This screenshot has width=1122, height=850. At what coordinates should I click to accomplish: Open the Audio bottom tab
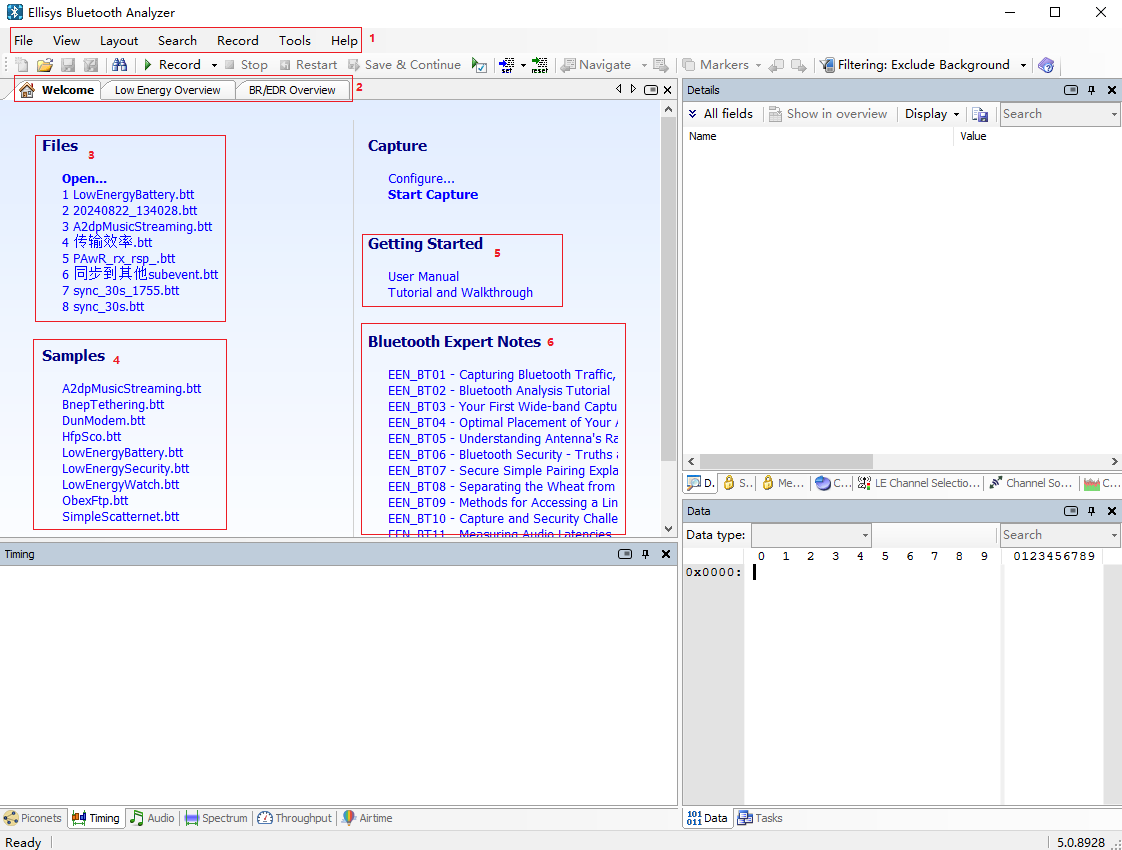point(152,818)
